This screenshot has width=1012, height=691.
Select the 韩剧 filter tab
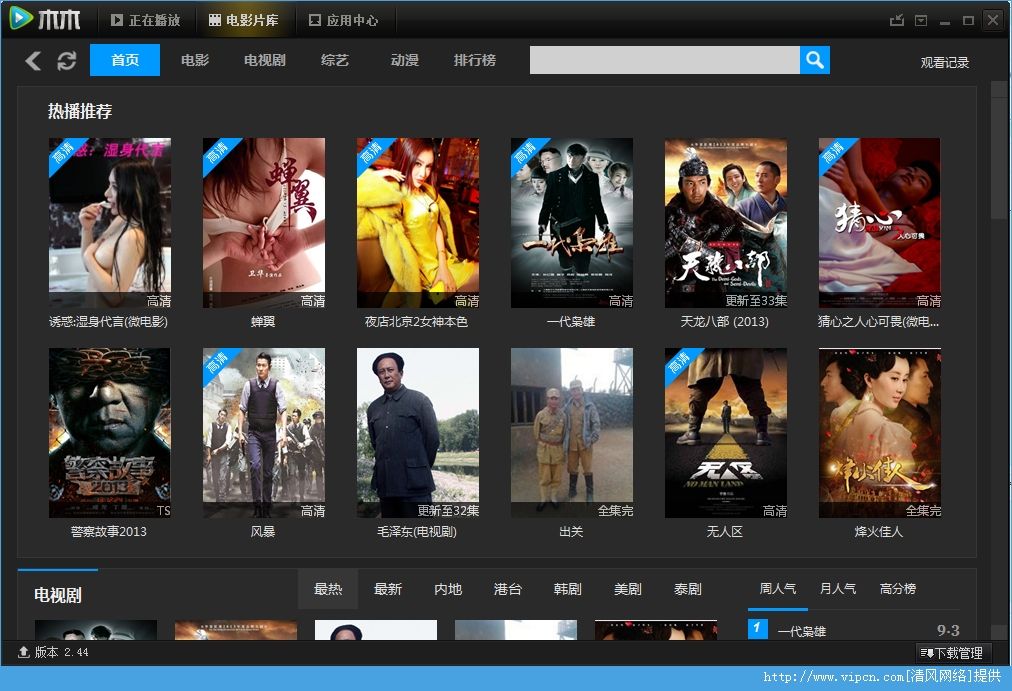567,589
